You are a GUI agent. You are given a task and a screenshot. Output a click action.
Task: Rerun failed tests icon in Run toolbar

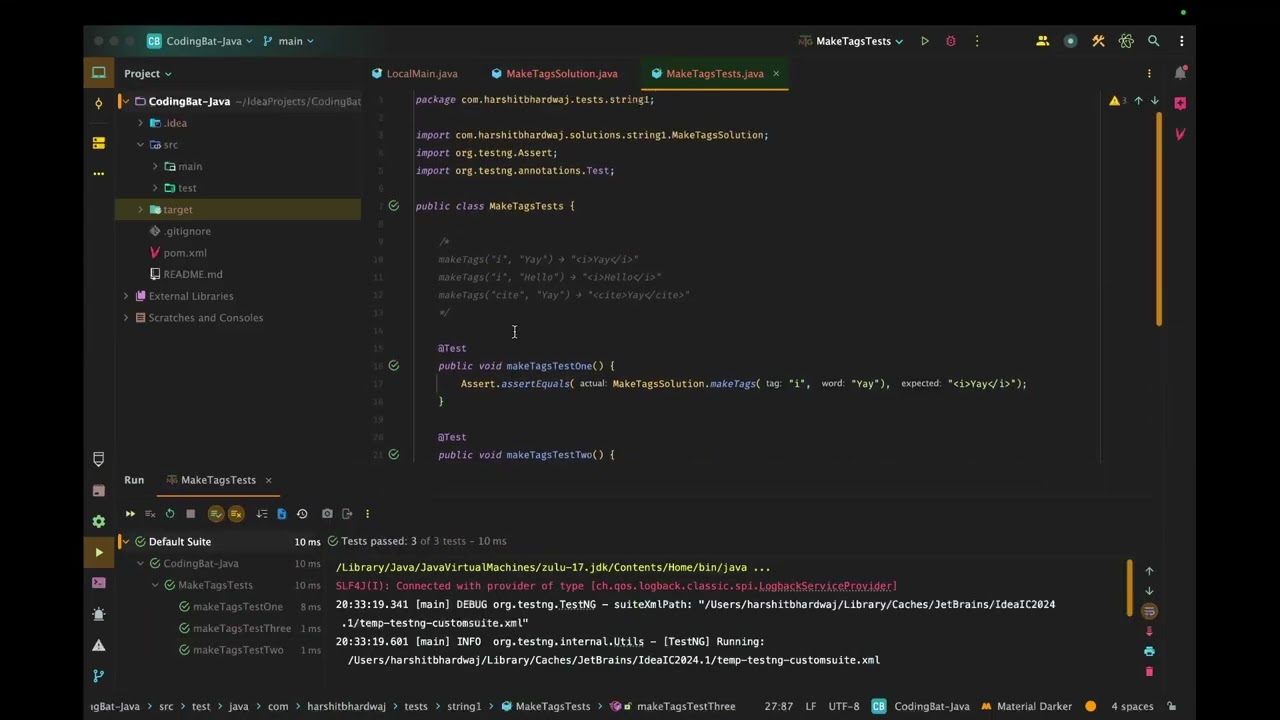150,514
